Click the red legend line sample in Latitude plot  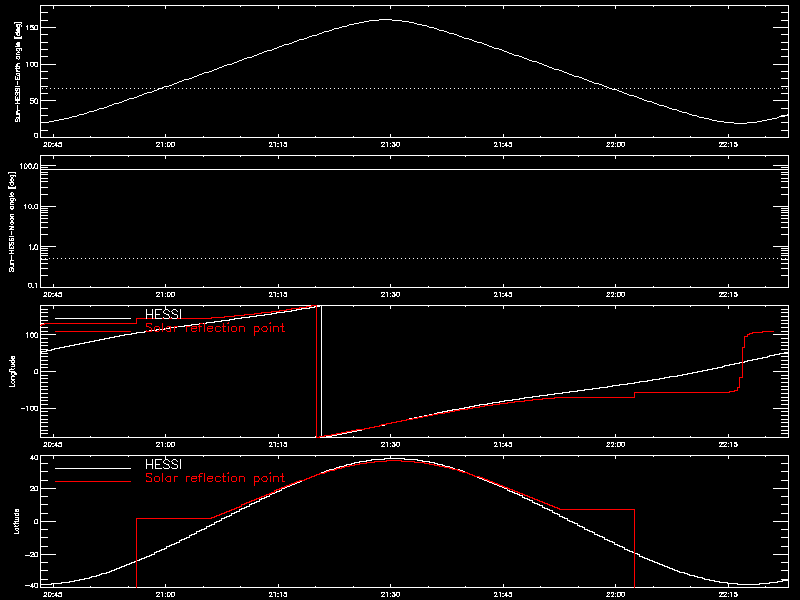(93, 482)
